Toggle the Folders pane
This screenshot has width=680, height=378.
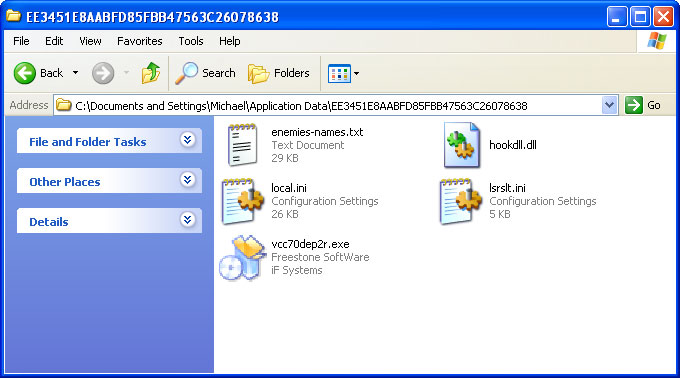278,73
